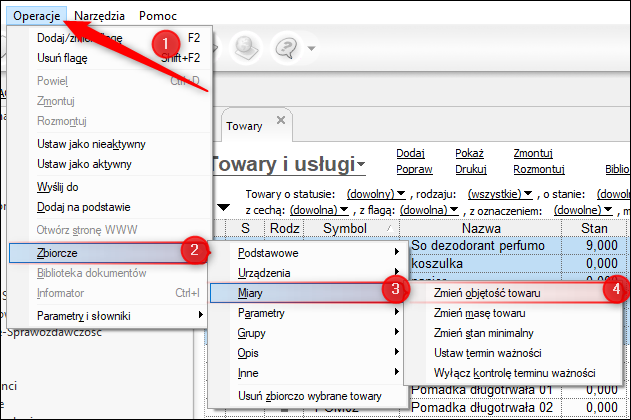Sort by the Stan column header
Image resolution: width=631 pixels, height=420 pixels.
point(594,228)
